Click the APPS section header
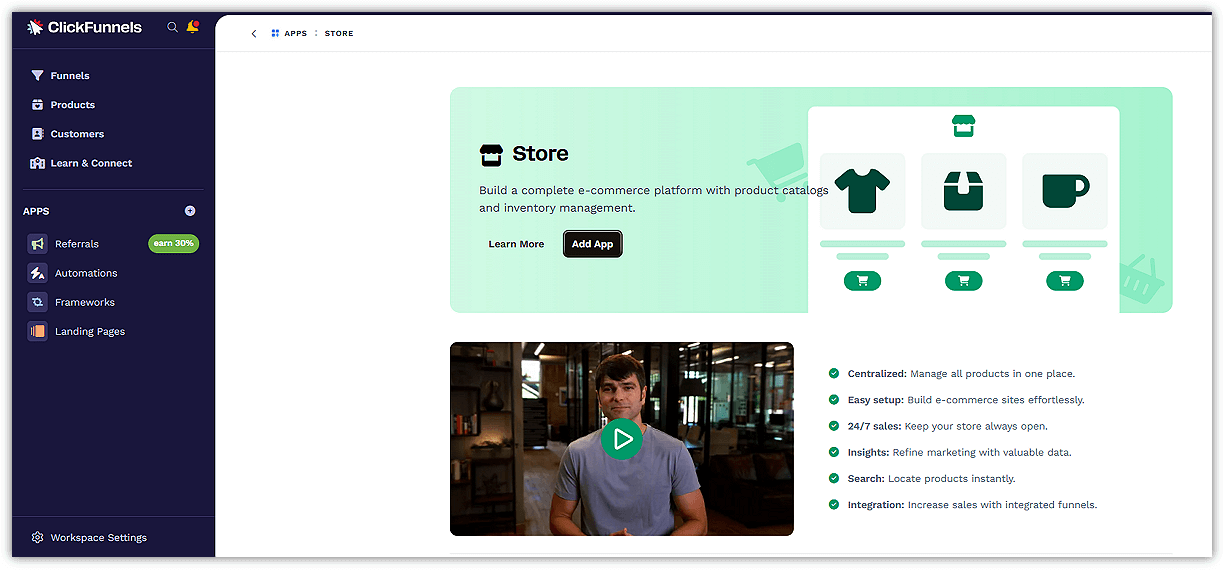The width and height of the screenshot is (1225, 570). [36, 211]
